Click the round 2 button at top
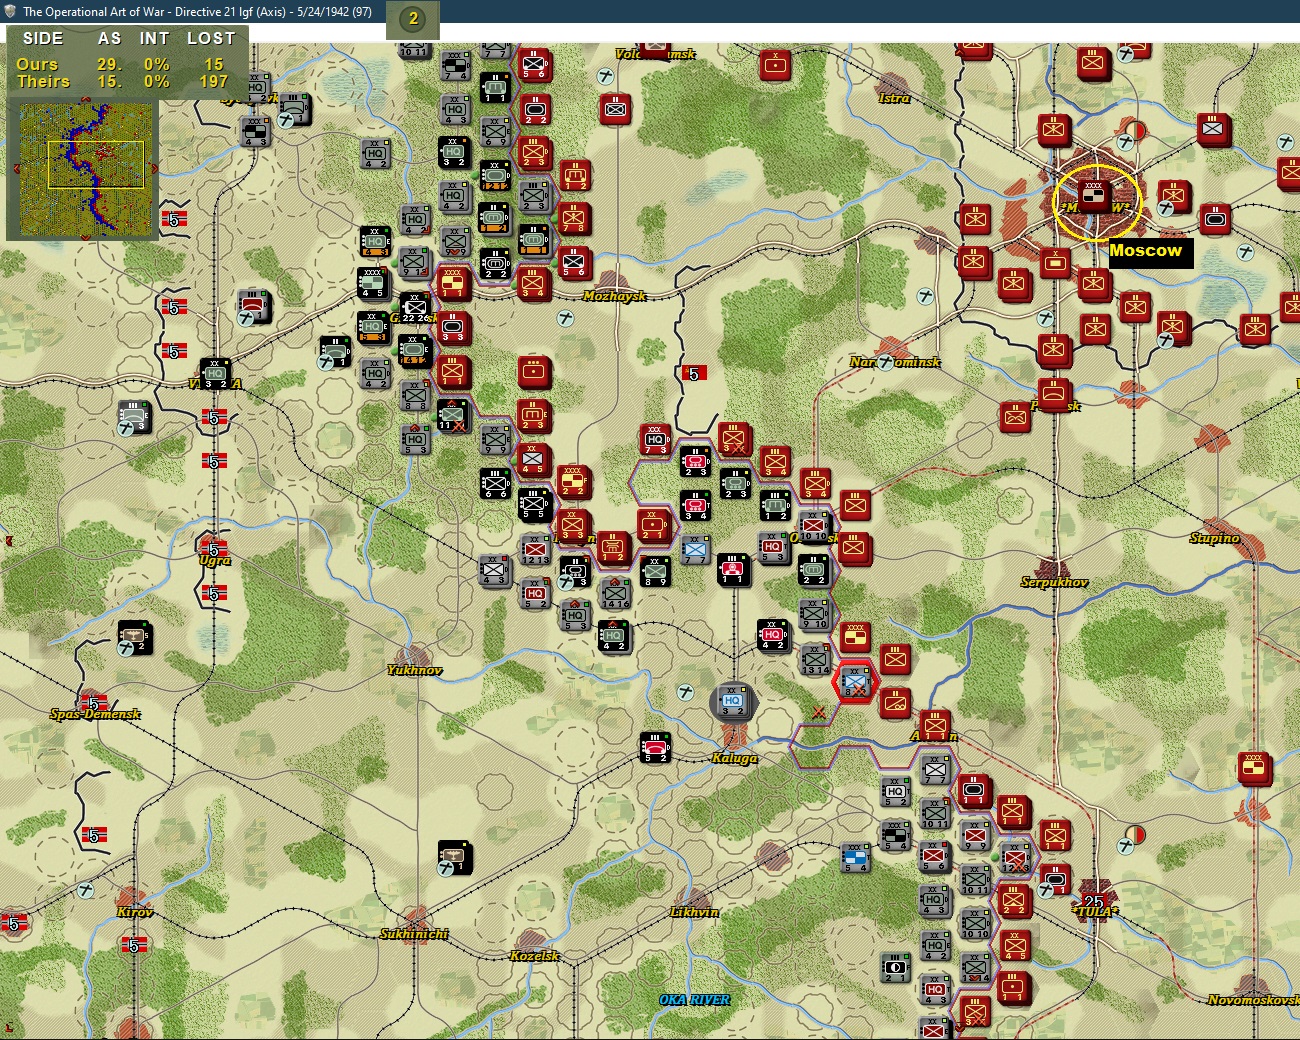 click(x=413, y=18)
